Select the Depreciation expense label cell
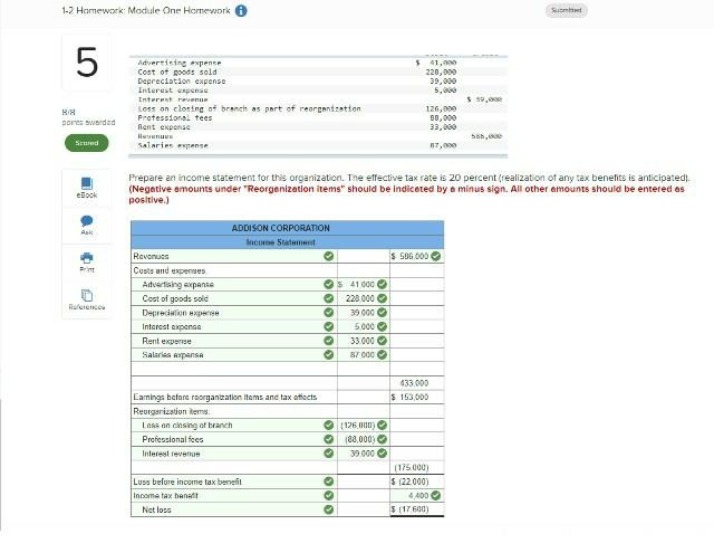The width and height of the screenshot is (714, 552). pos(234,312)
